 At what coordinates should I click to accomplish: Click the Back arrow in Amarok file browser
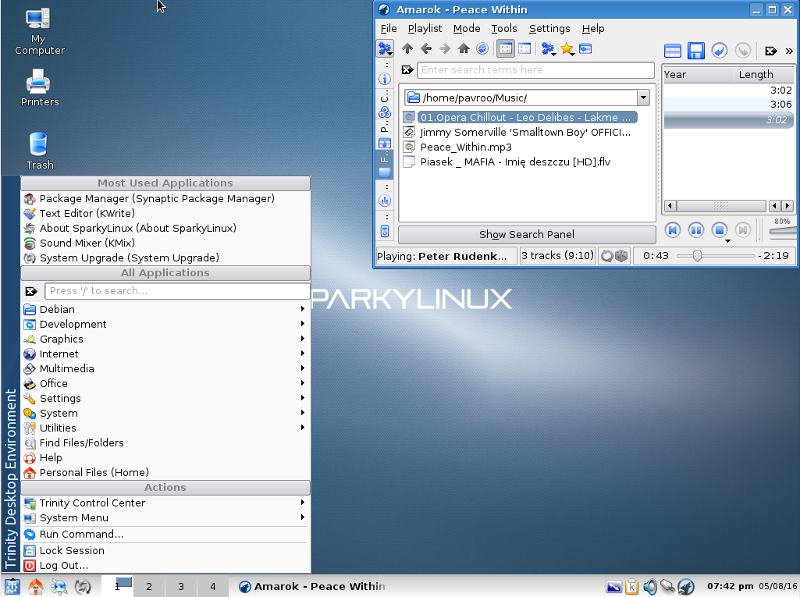[426, 49]
